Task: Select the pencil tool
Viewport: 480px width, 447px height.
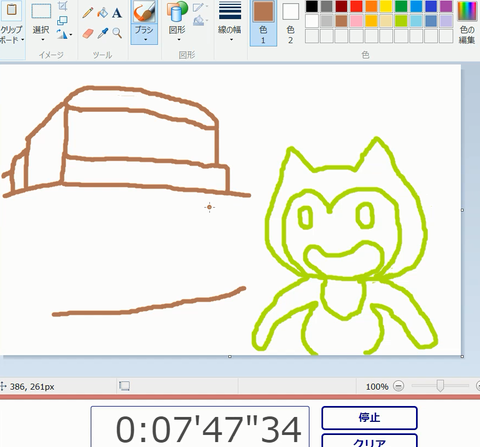Action: (x=88, y=13)
